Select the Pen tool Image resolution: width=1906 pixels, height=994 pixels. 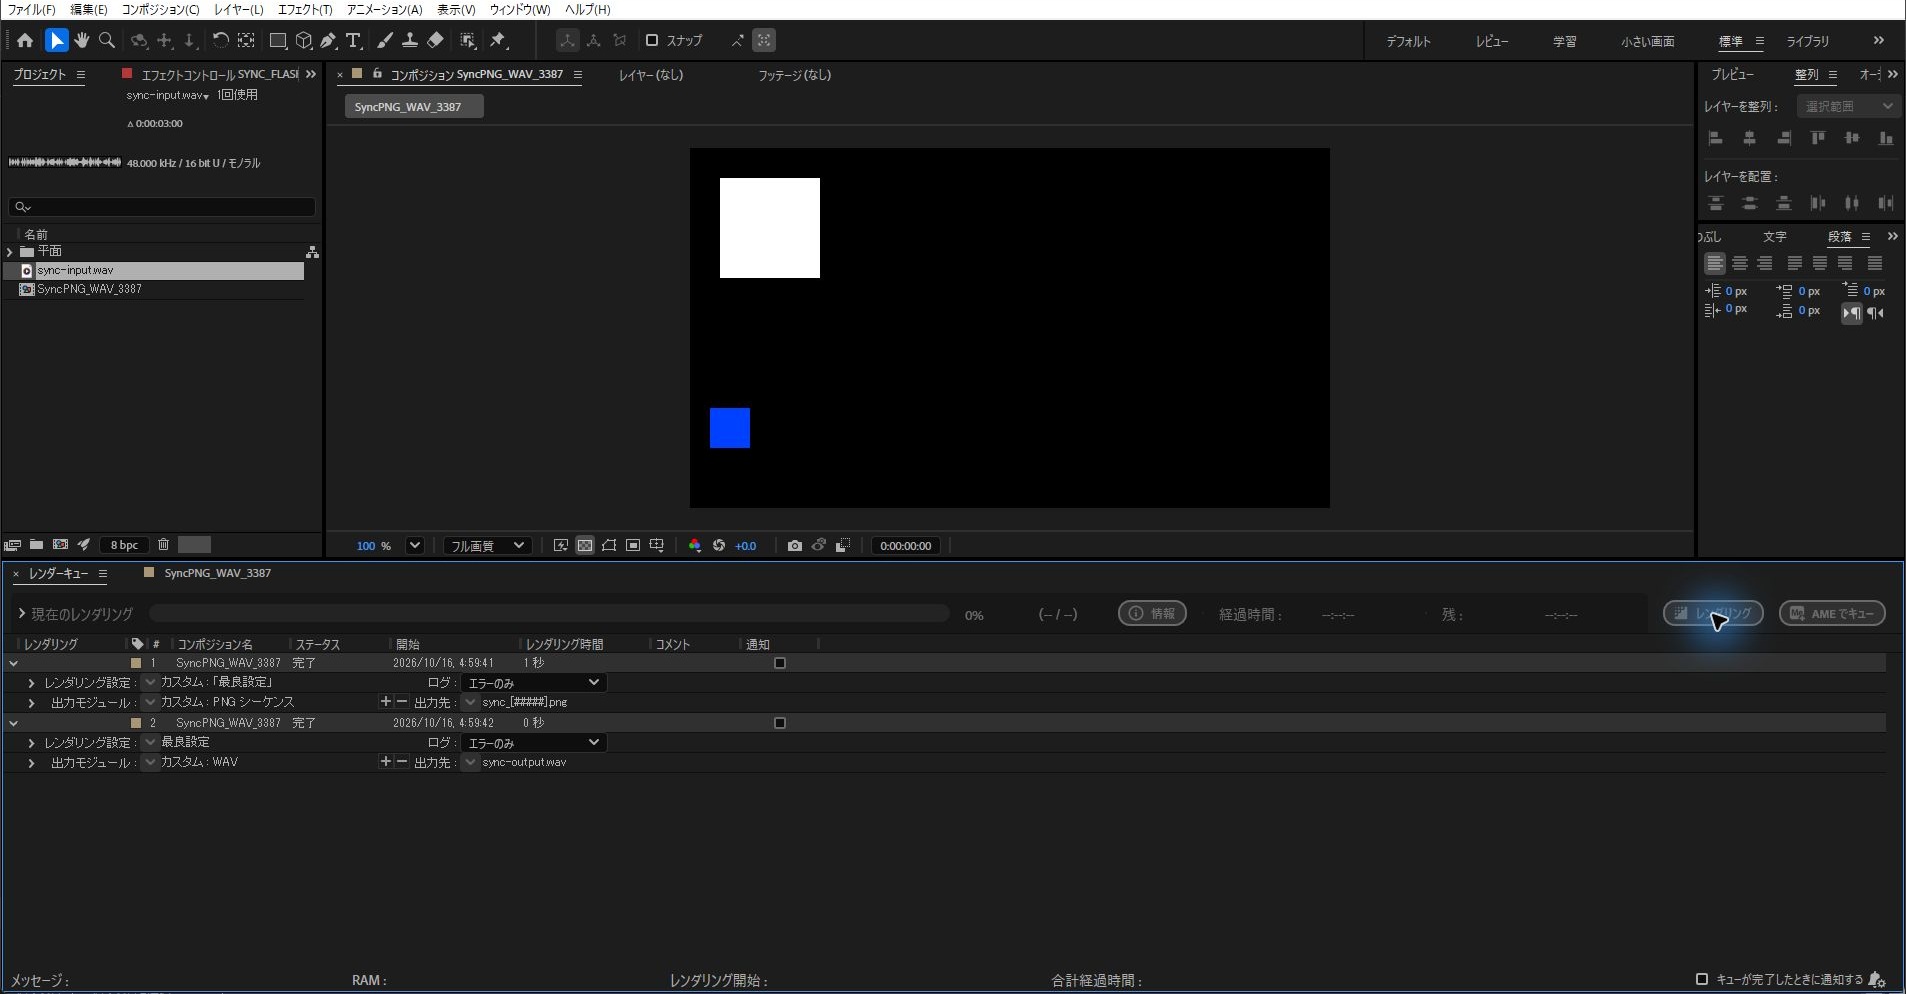pyautogui.click(x=328, y=41)
